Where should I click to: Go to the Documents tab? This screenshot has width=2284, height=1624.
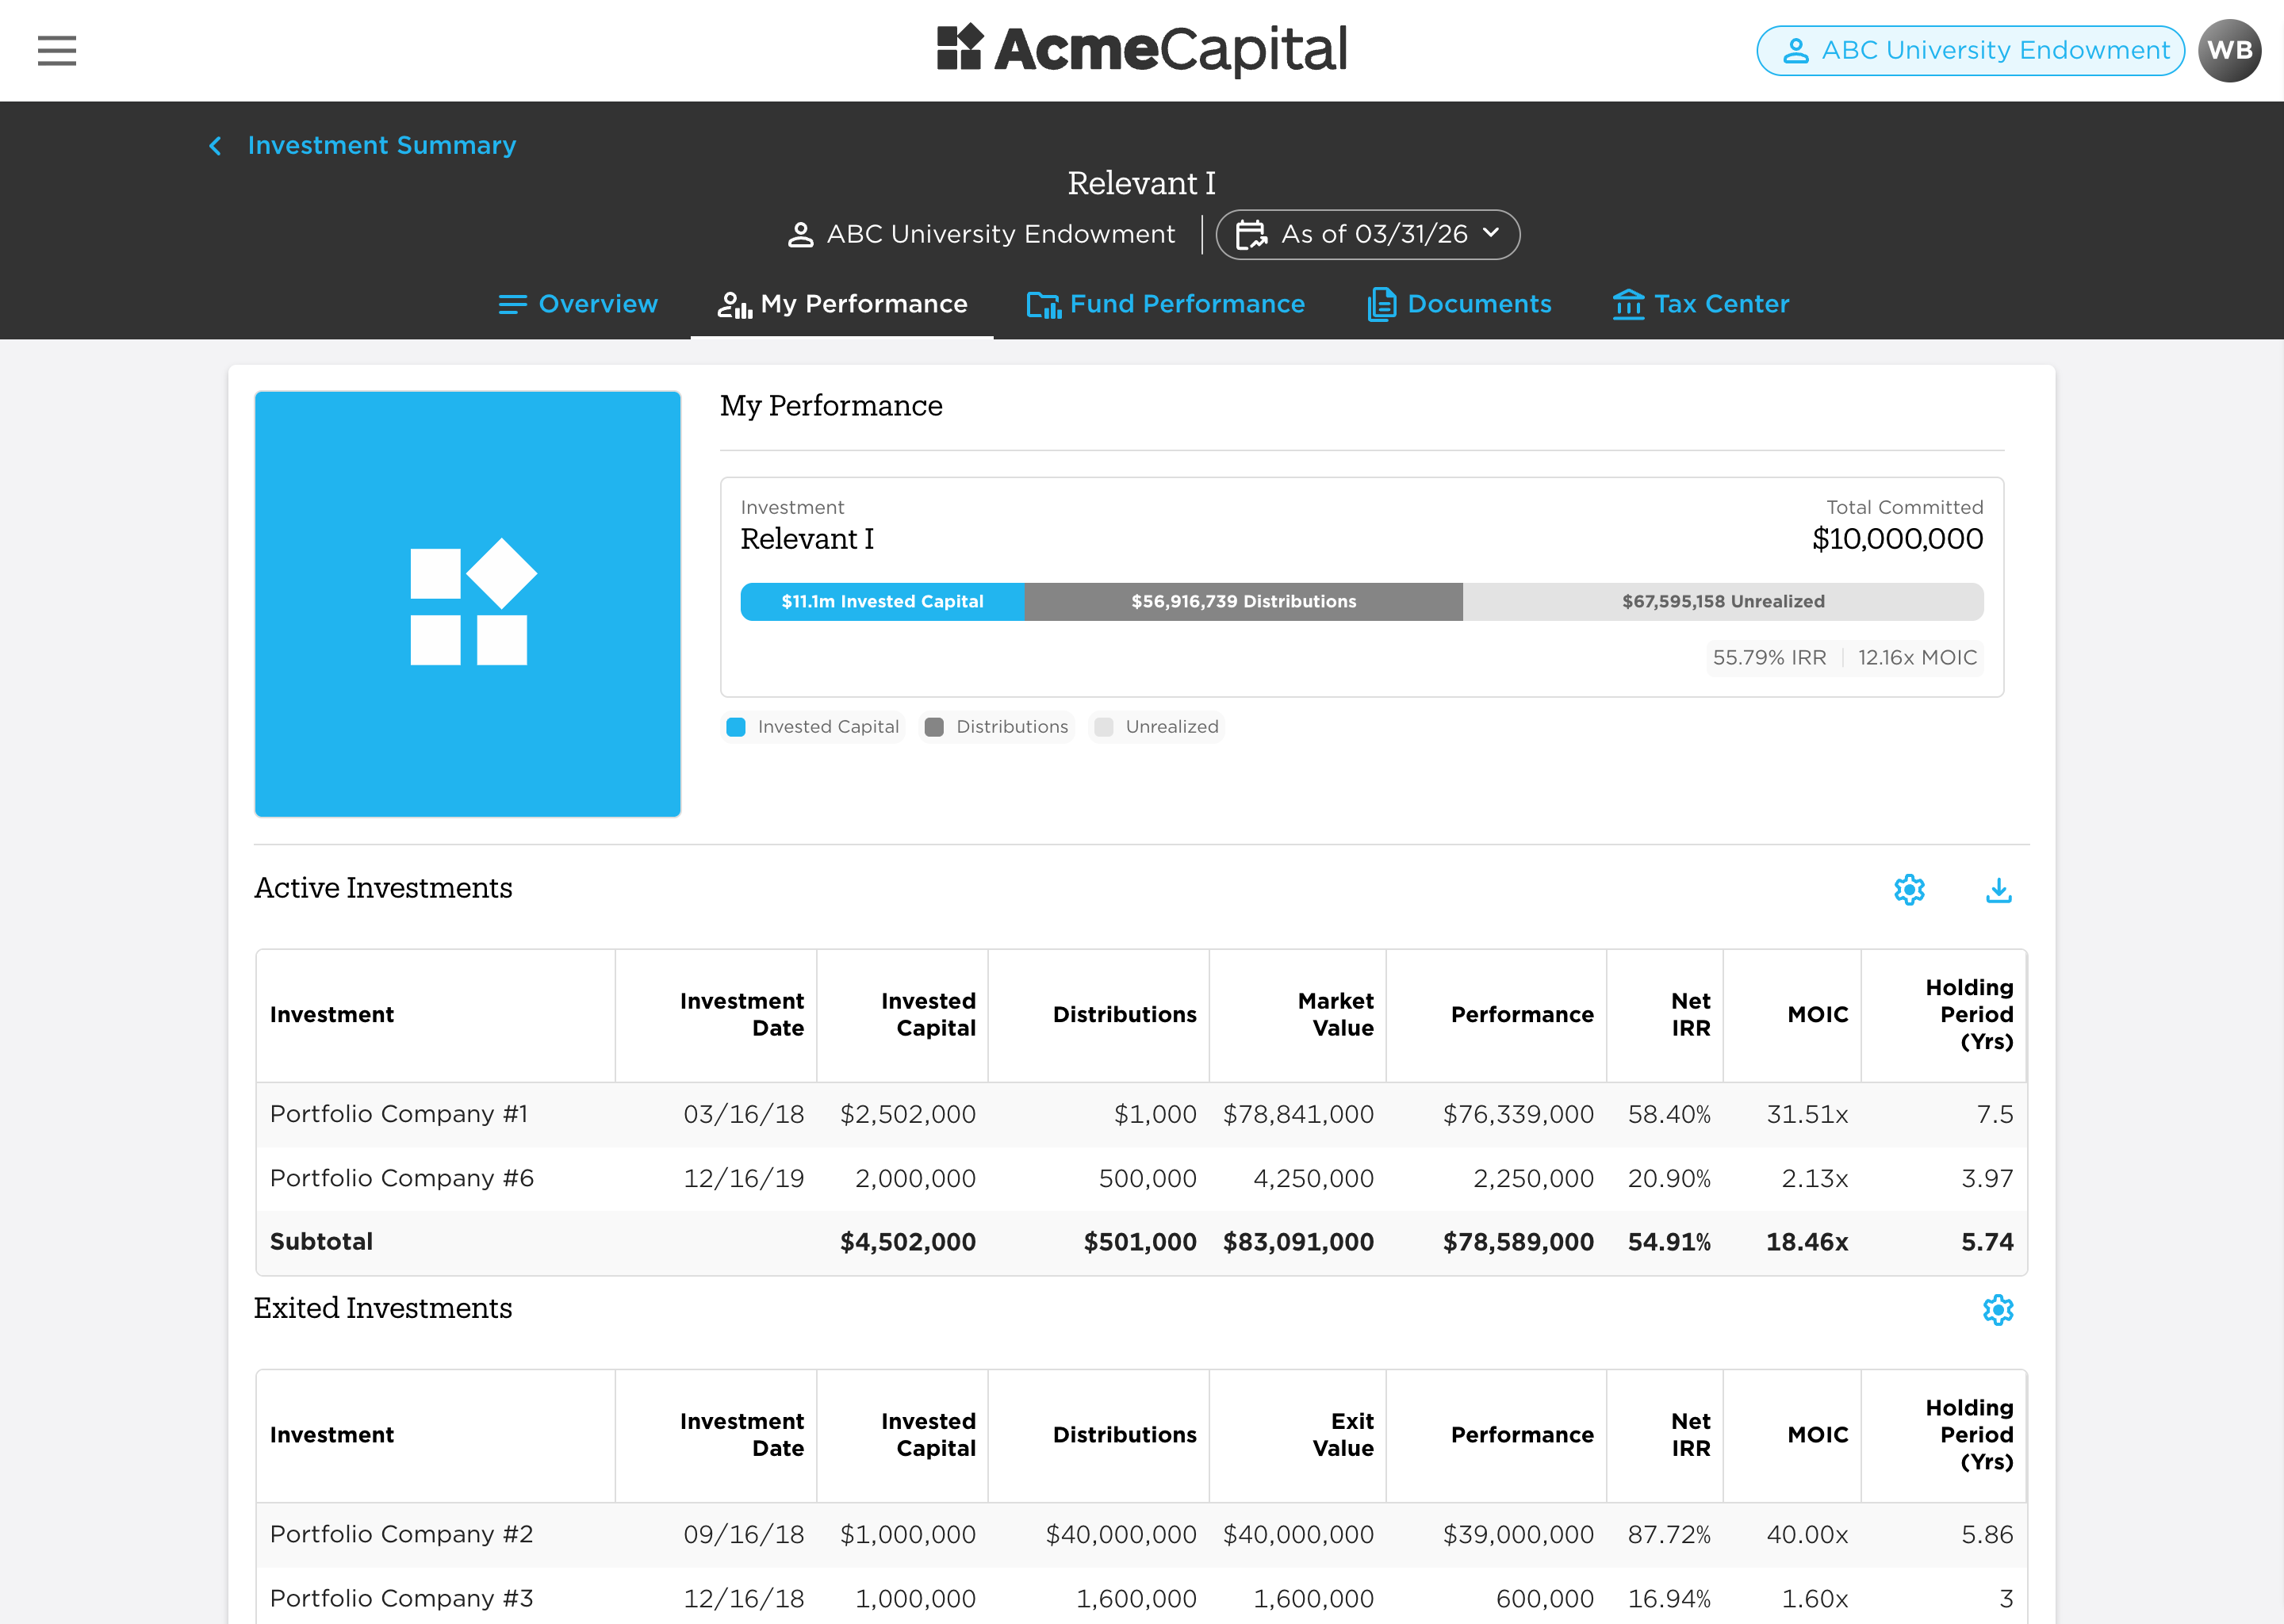1459,304
